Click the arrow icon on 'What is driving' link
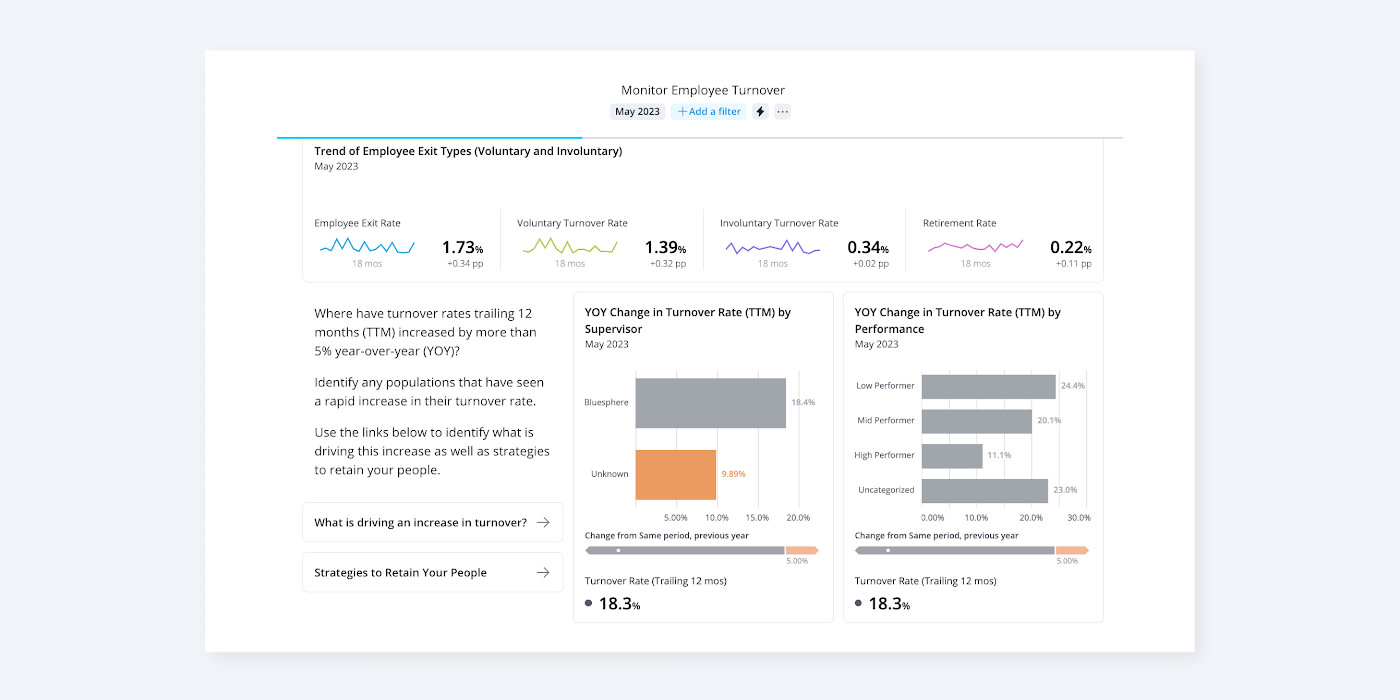 pos(543,522)
